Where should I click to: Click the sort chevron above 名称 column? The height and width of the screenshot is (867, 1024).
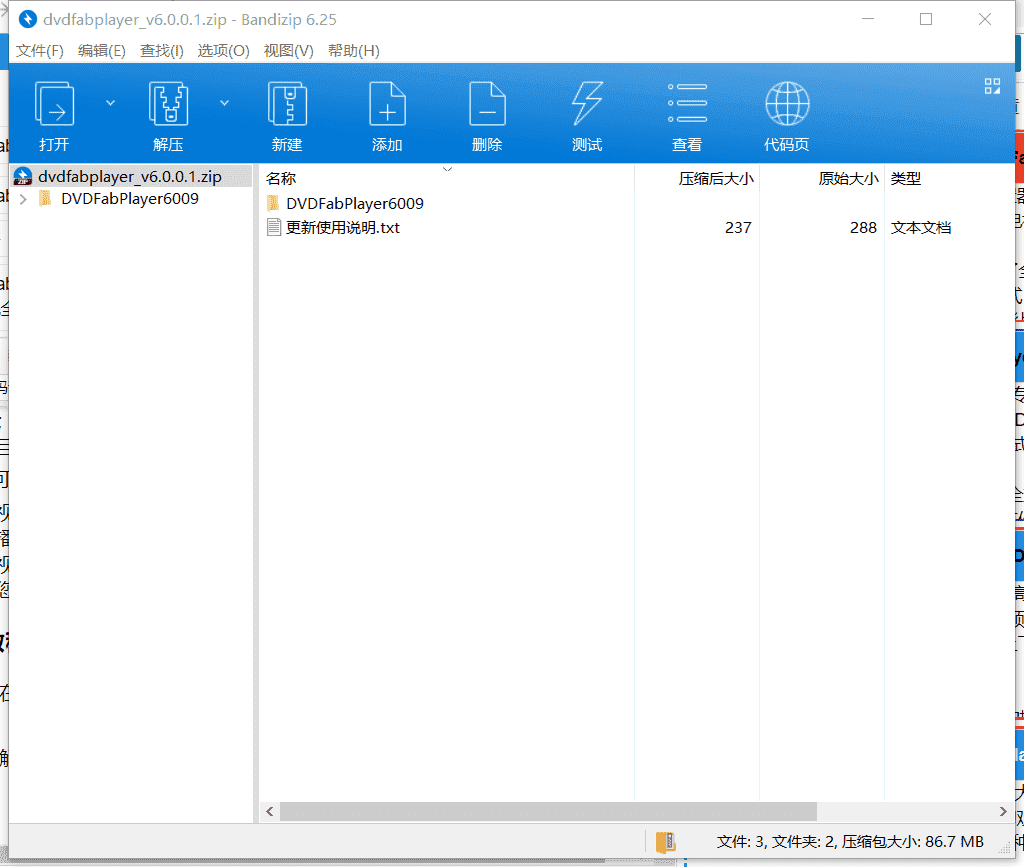(447, 169)
